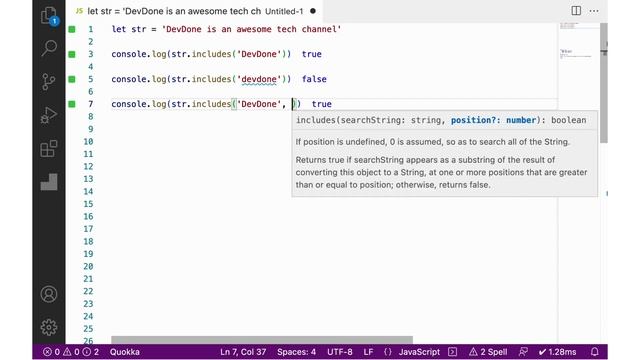Open notifications bell in status bar
640x360 pixels.
click(595, 352)
